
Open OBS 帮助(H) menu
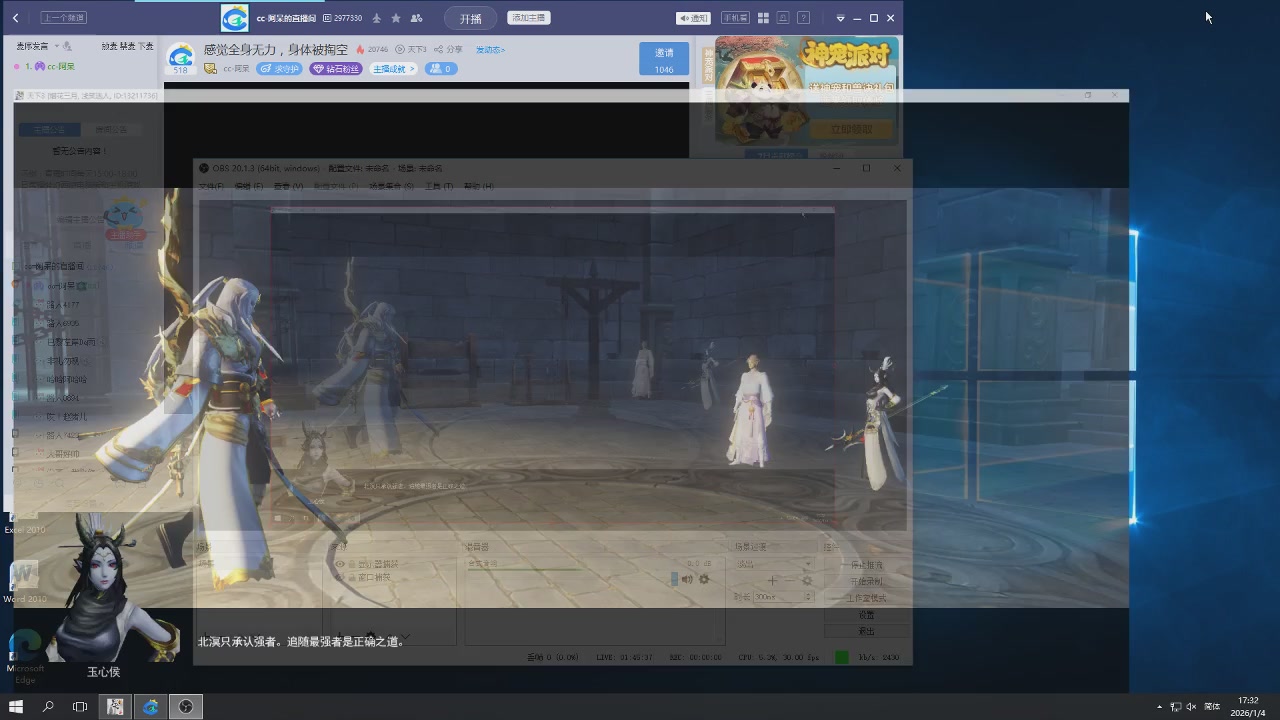[x=478, y=187]
